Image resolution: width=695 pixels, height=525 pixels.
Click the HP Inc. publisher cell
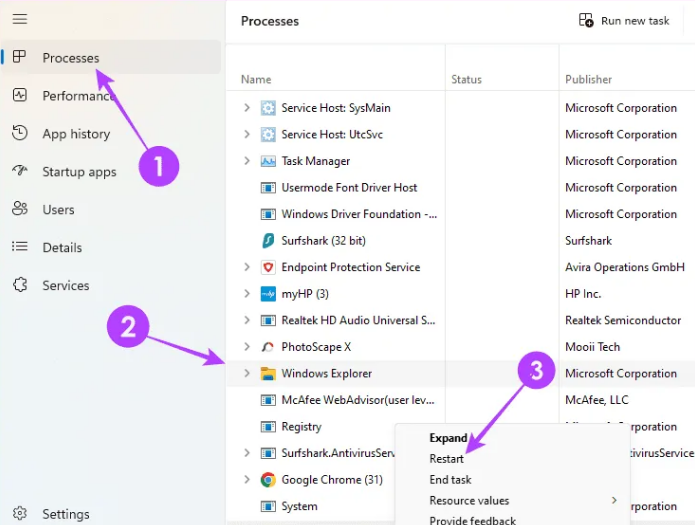583,294
